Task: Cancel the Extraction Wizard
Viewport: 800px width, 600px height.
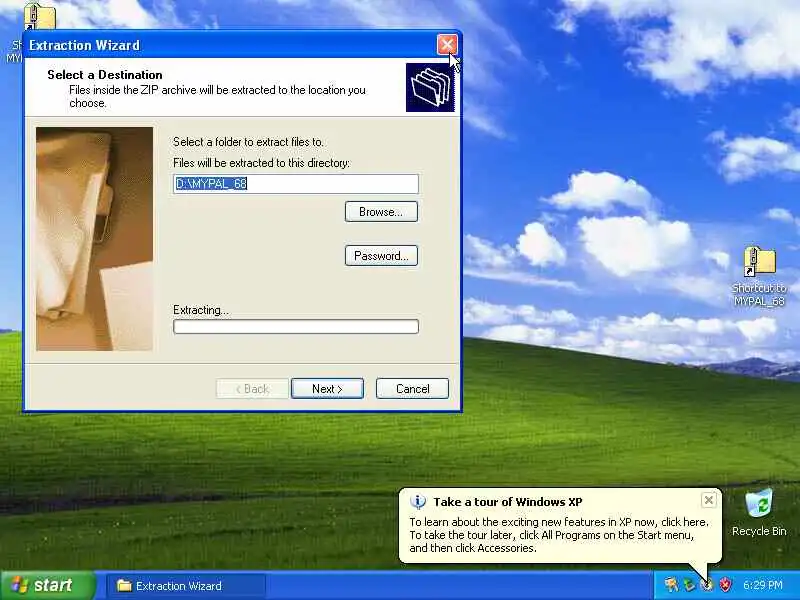Action: (x=412, y=389)
